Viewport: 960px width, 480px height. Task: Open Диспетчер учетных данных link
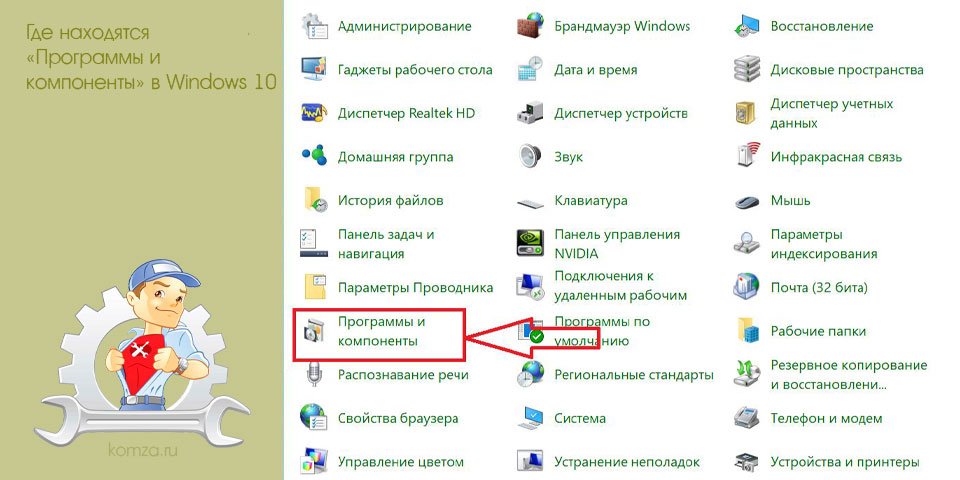(x=831, y=113)
